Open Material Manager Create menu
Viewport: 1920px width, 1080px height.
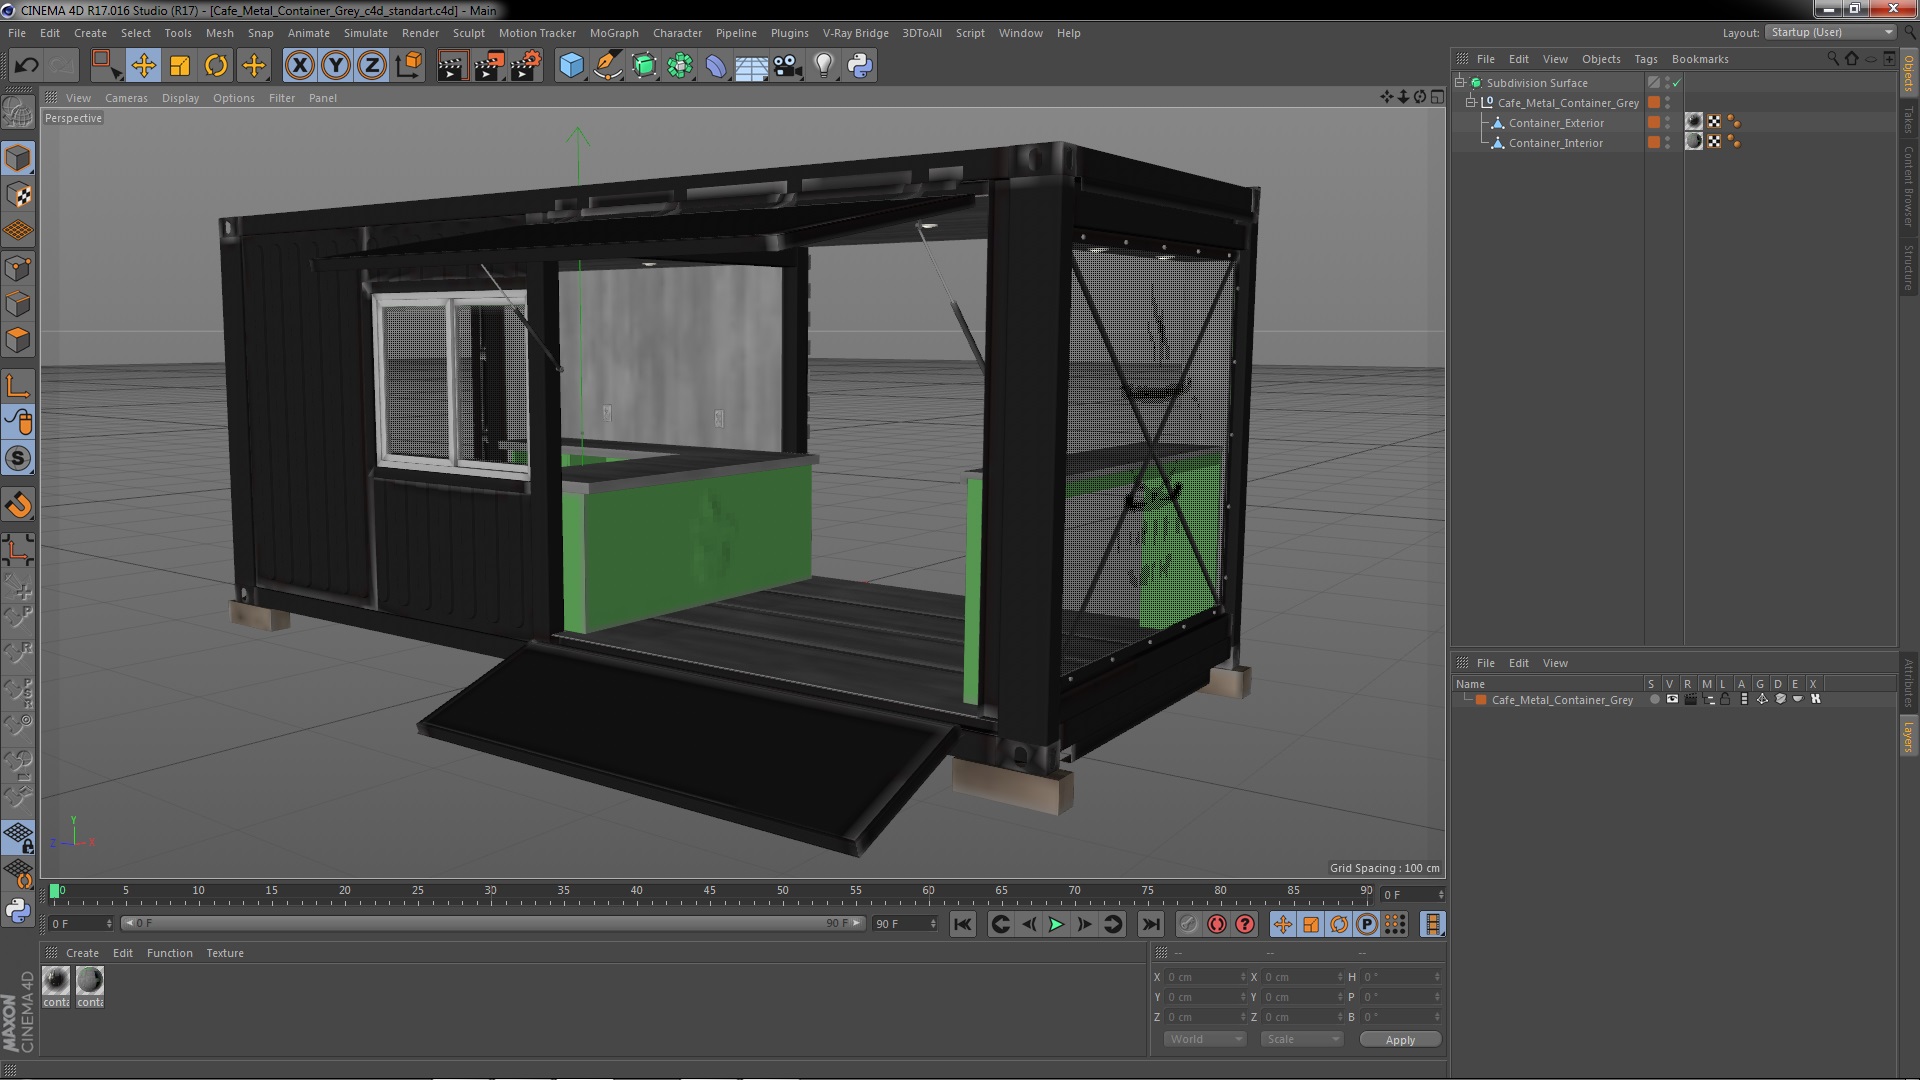point(82,953)
